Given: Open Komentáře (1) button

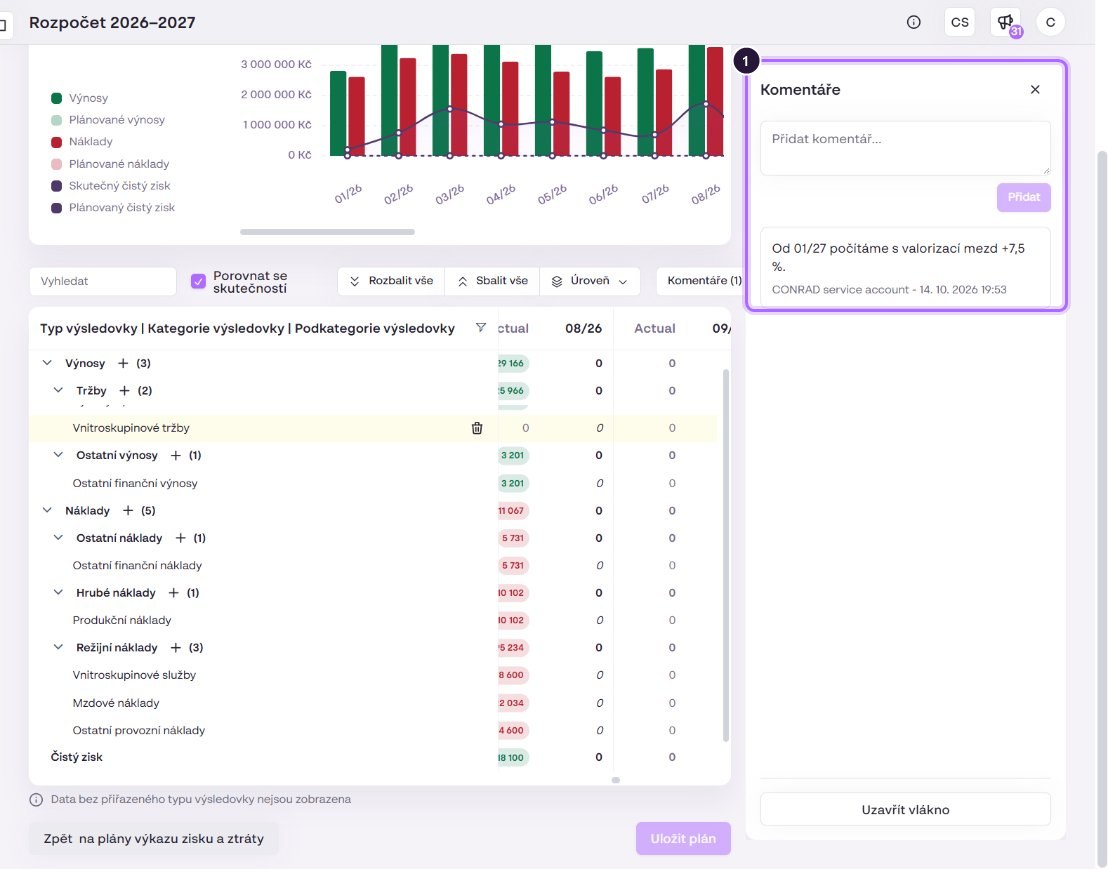Looking at the screenshot, I should pos(701,281).
